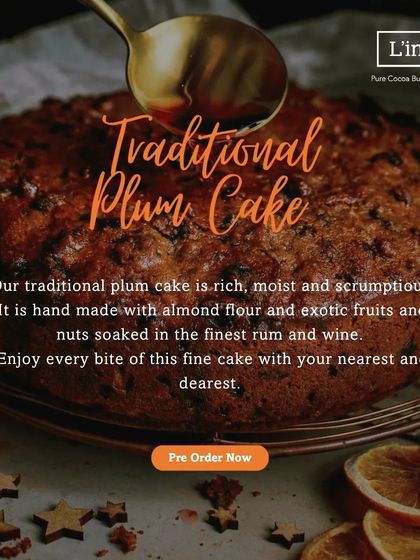
Task: Select the line mentioning rich, moist and scrumptious
Action: pos(210,286)
